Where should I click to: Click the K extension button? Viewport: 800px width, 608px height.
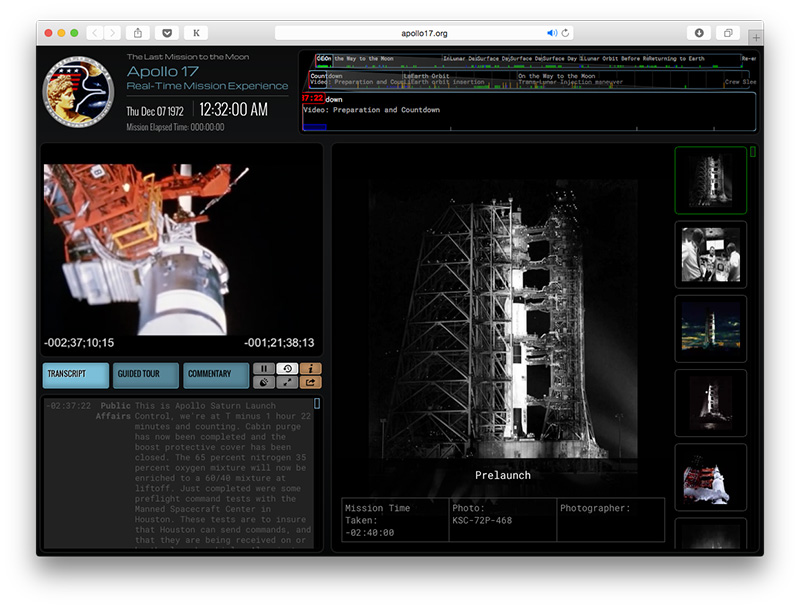point(196,33)
